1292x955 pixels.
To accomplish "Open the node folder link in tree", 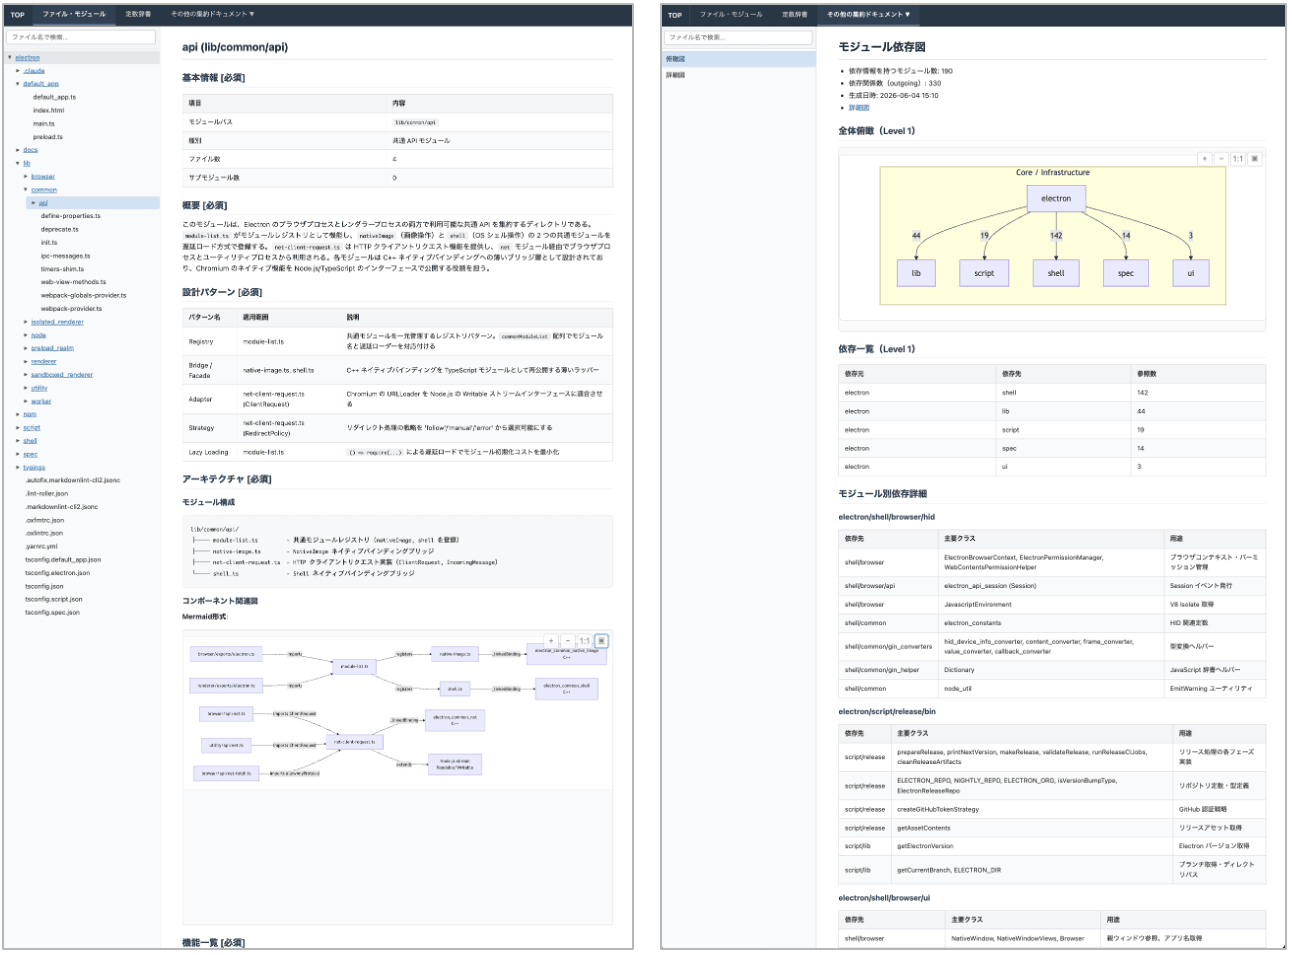I will pos(38,335).
